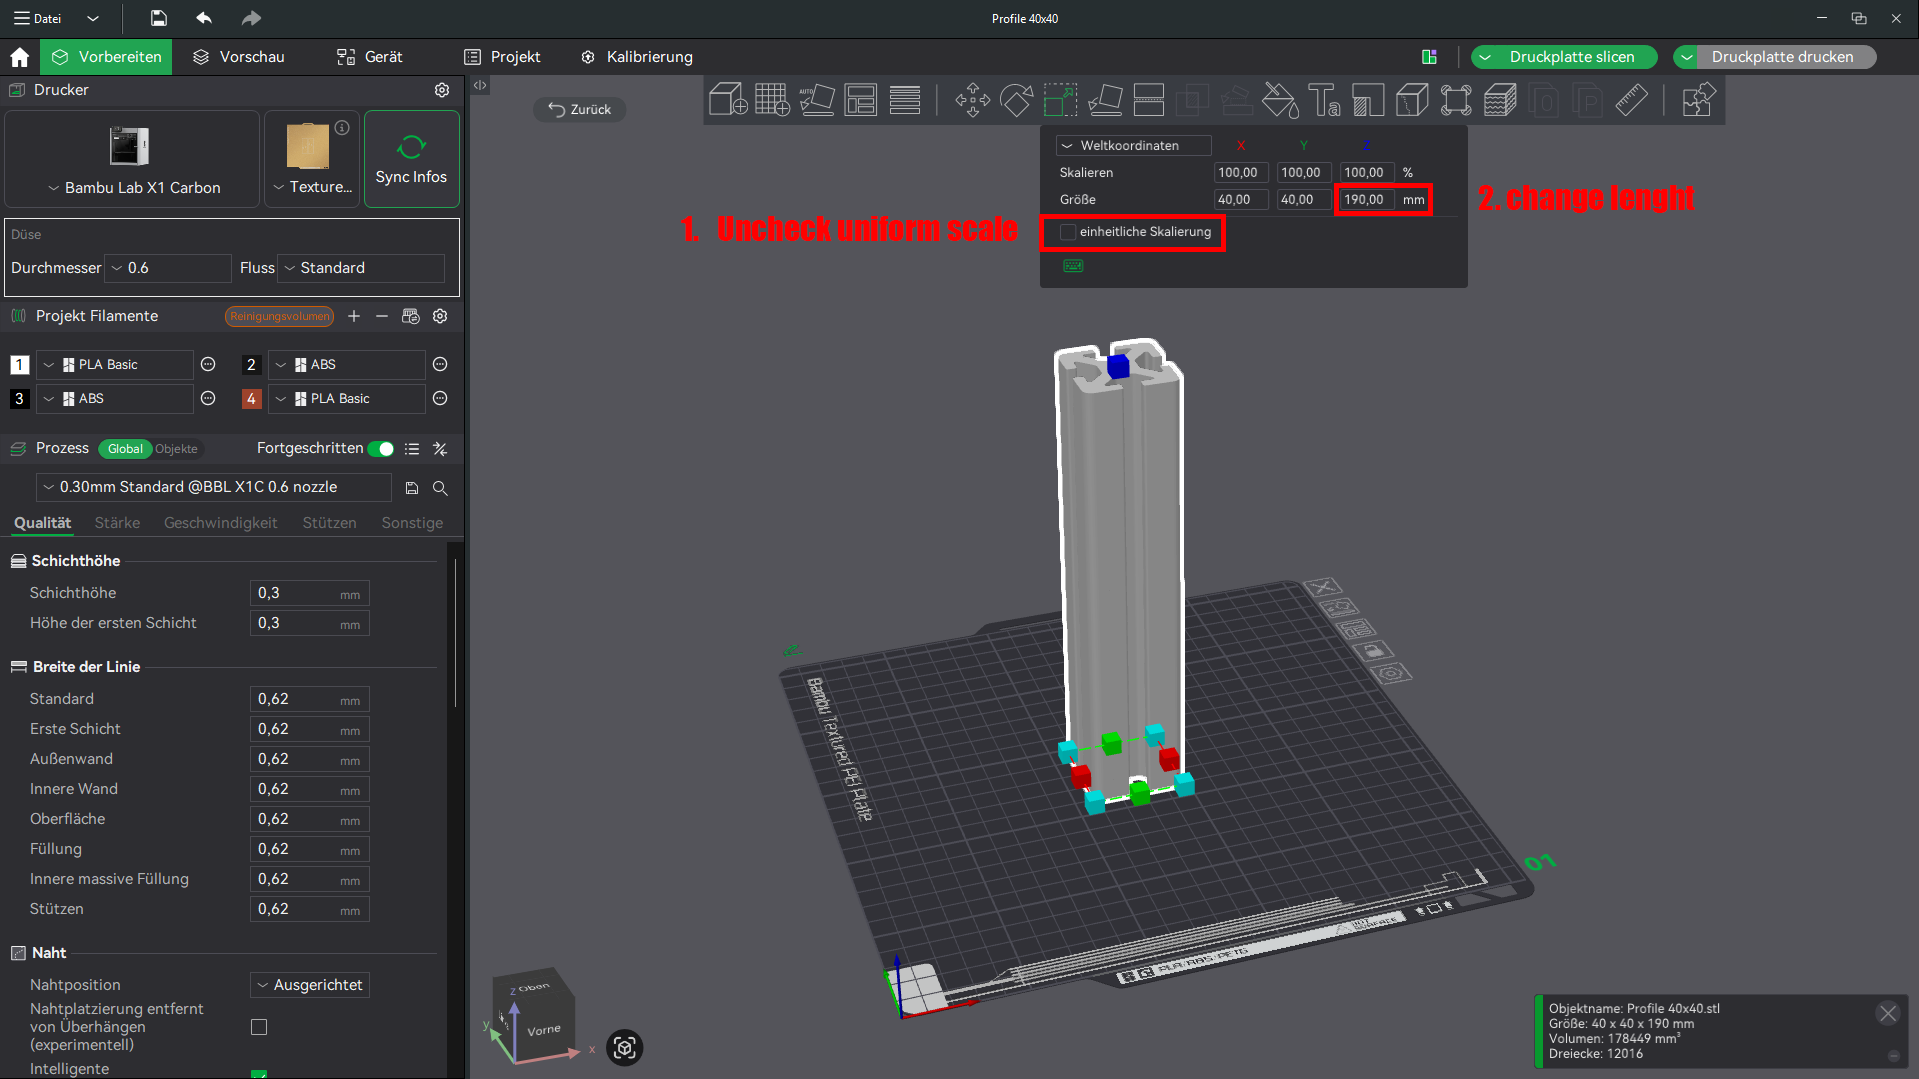Toggle the einheitliche Skalierung checkbox
The width and height of the screenshot is (1919, 1079).
point(1067,232)
